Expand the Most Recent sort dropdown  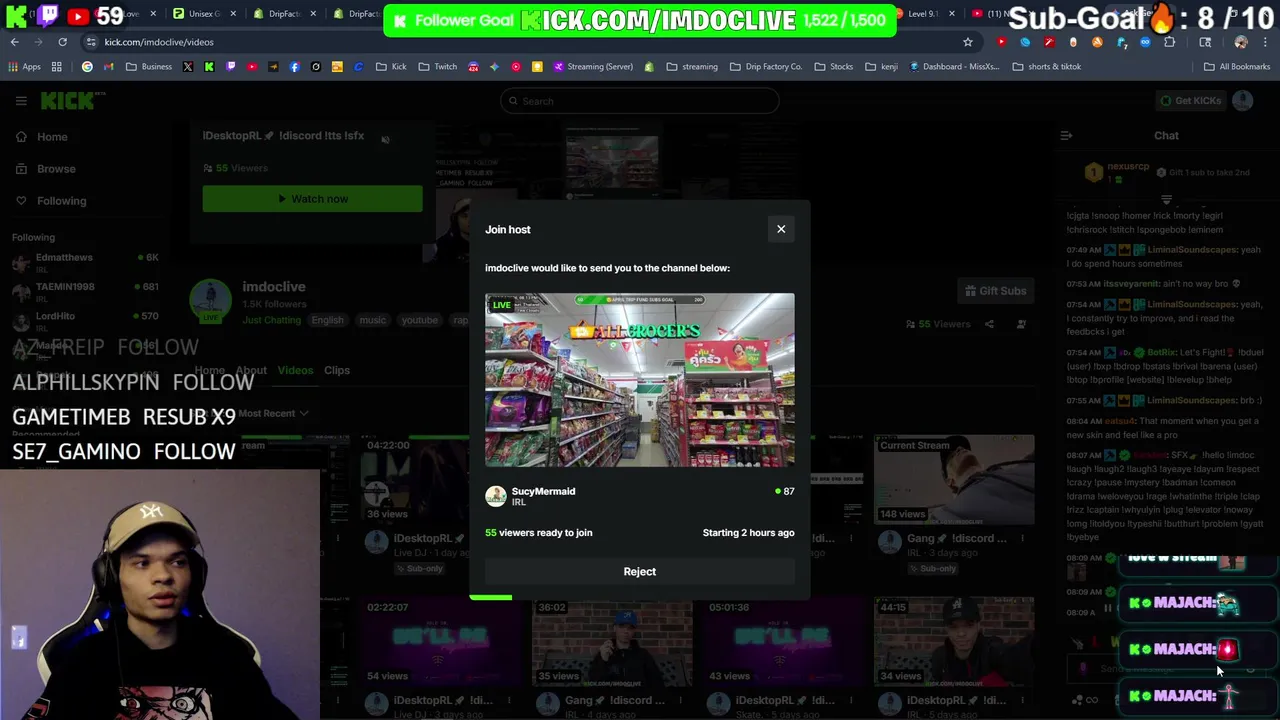tap(273, 413)
